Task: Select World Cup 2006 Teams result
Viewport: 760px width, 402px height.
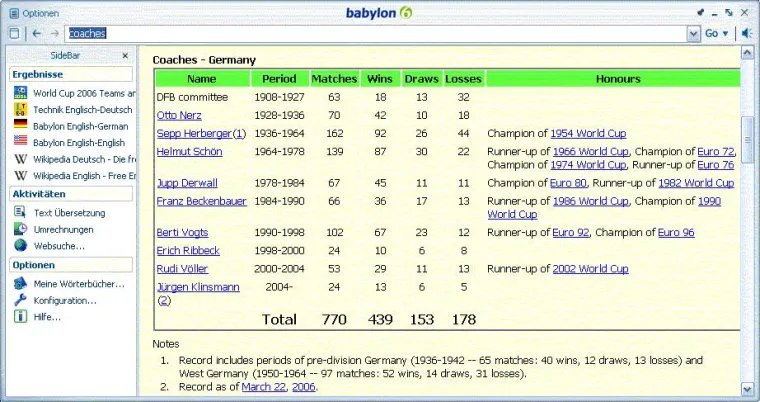Action: [x=84, y=93]
